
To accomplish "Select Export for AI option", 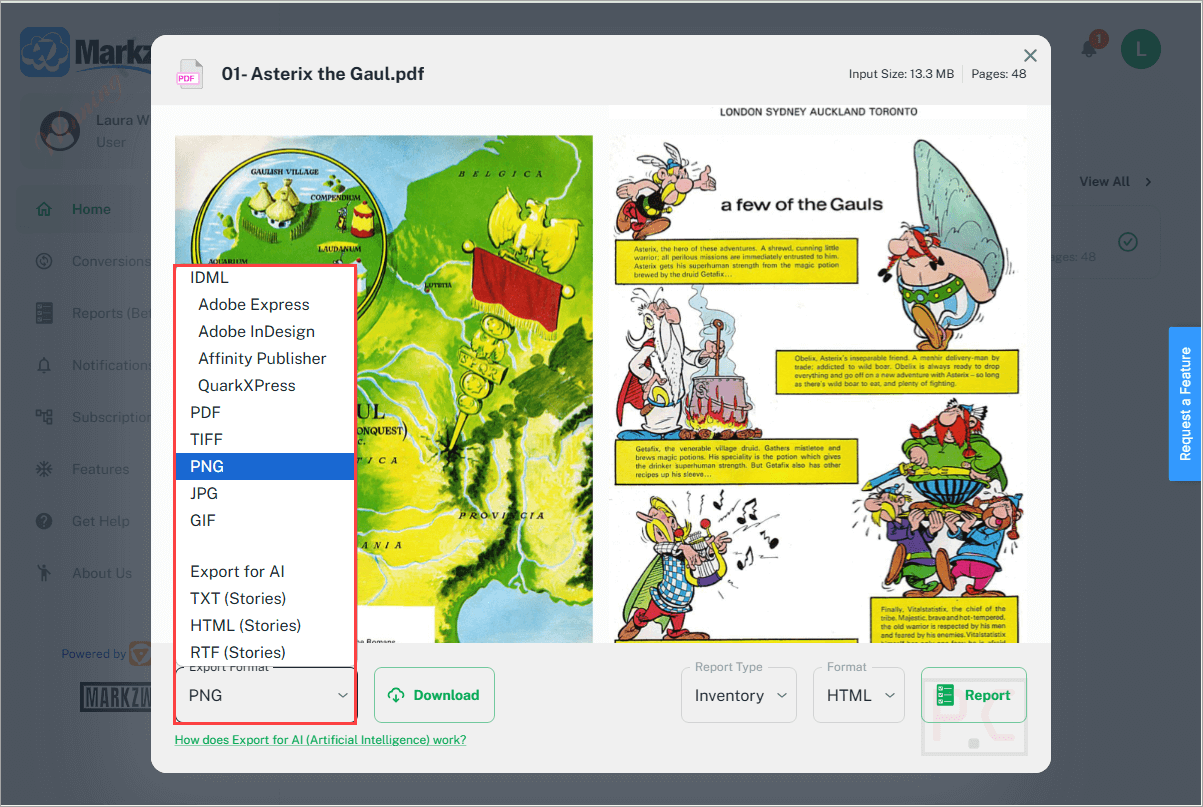I will tap(265, 571).
